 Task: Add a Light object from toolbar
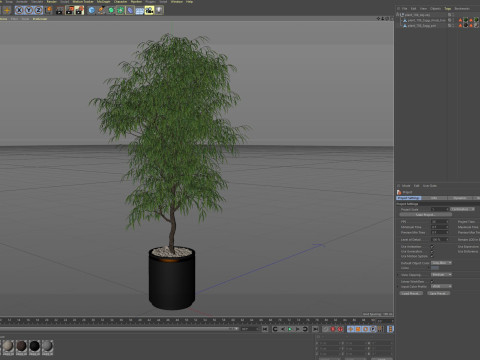tap(159, 10)
